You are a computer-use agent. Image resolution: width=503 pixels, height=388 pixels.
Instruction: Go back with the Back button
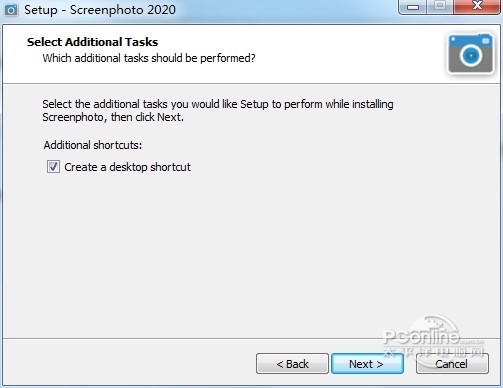click(292, 364)
